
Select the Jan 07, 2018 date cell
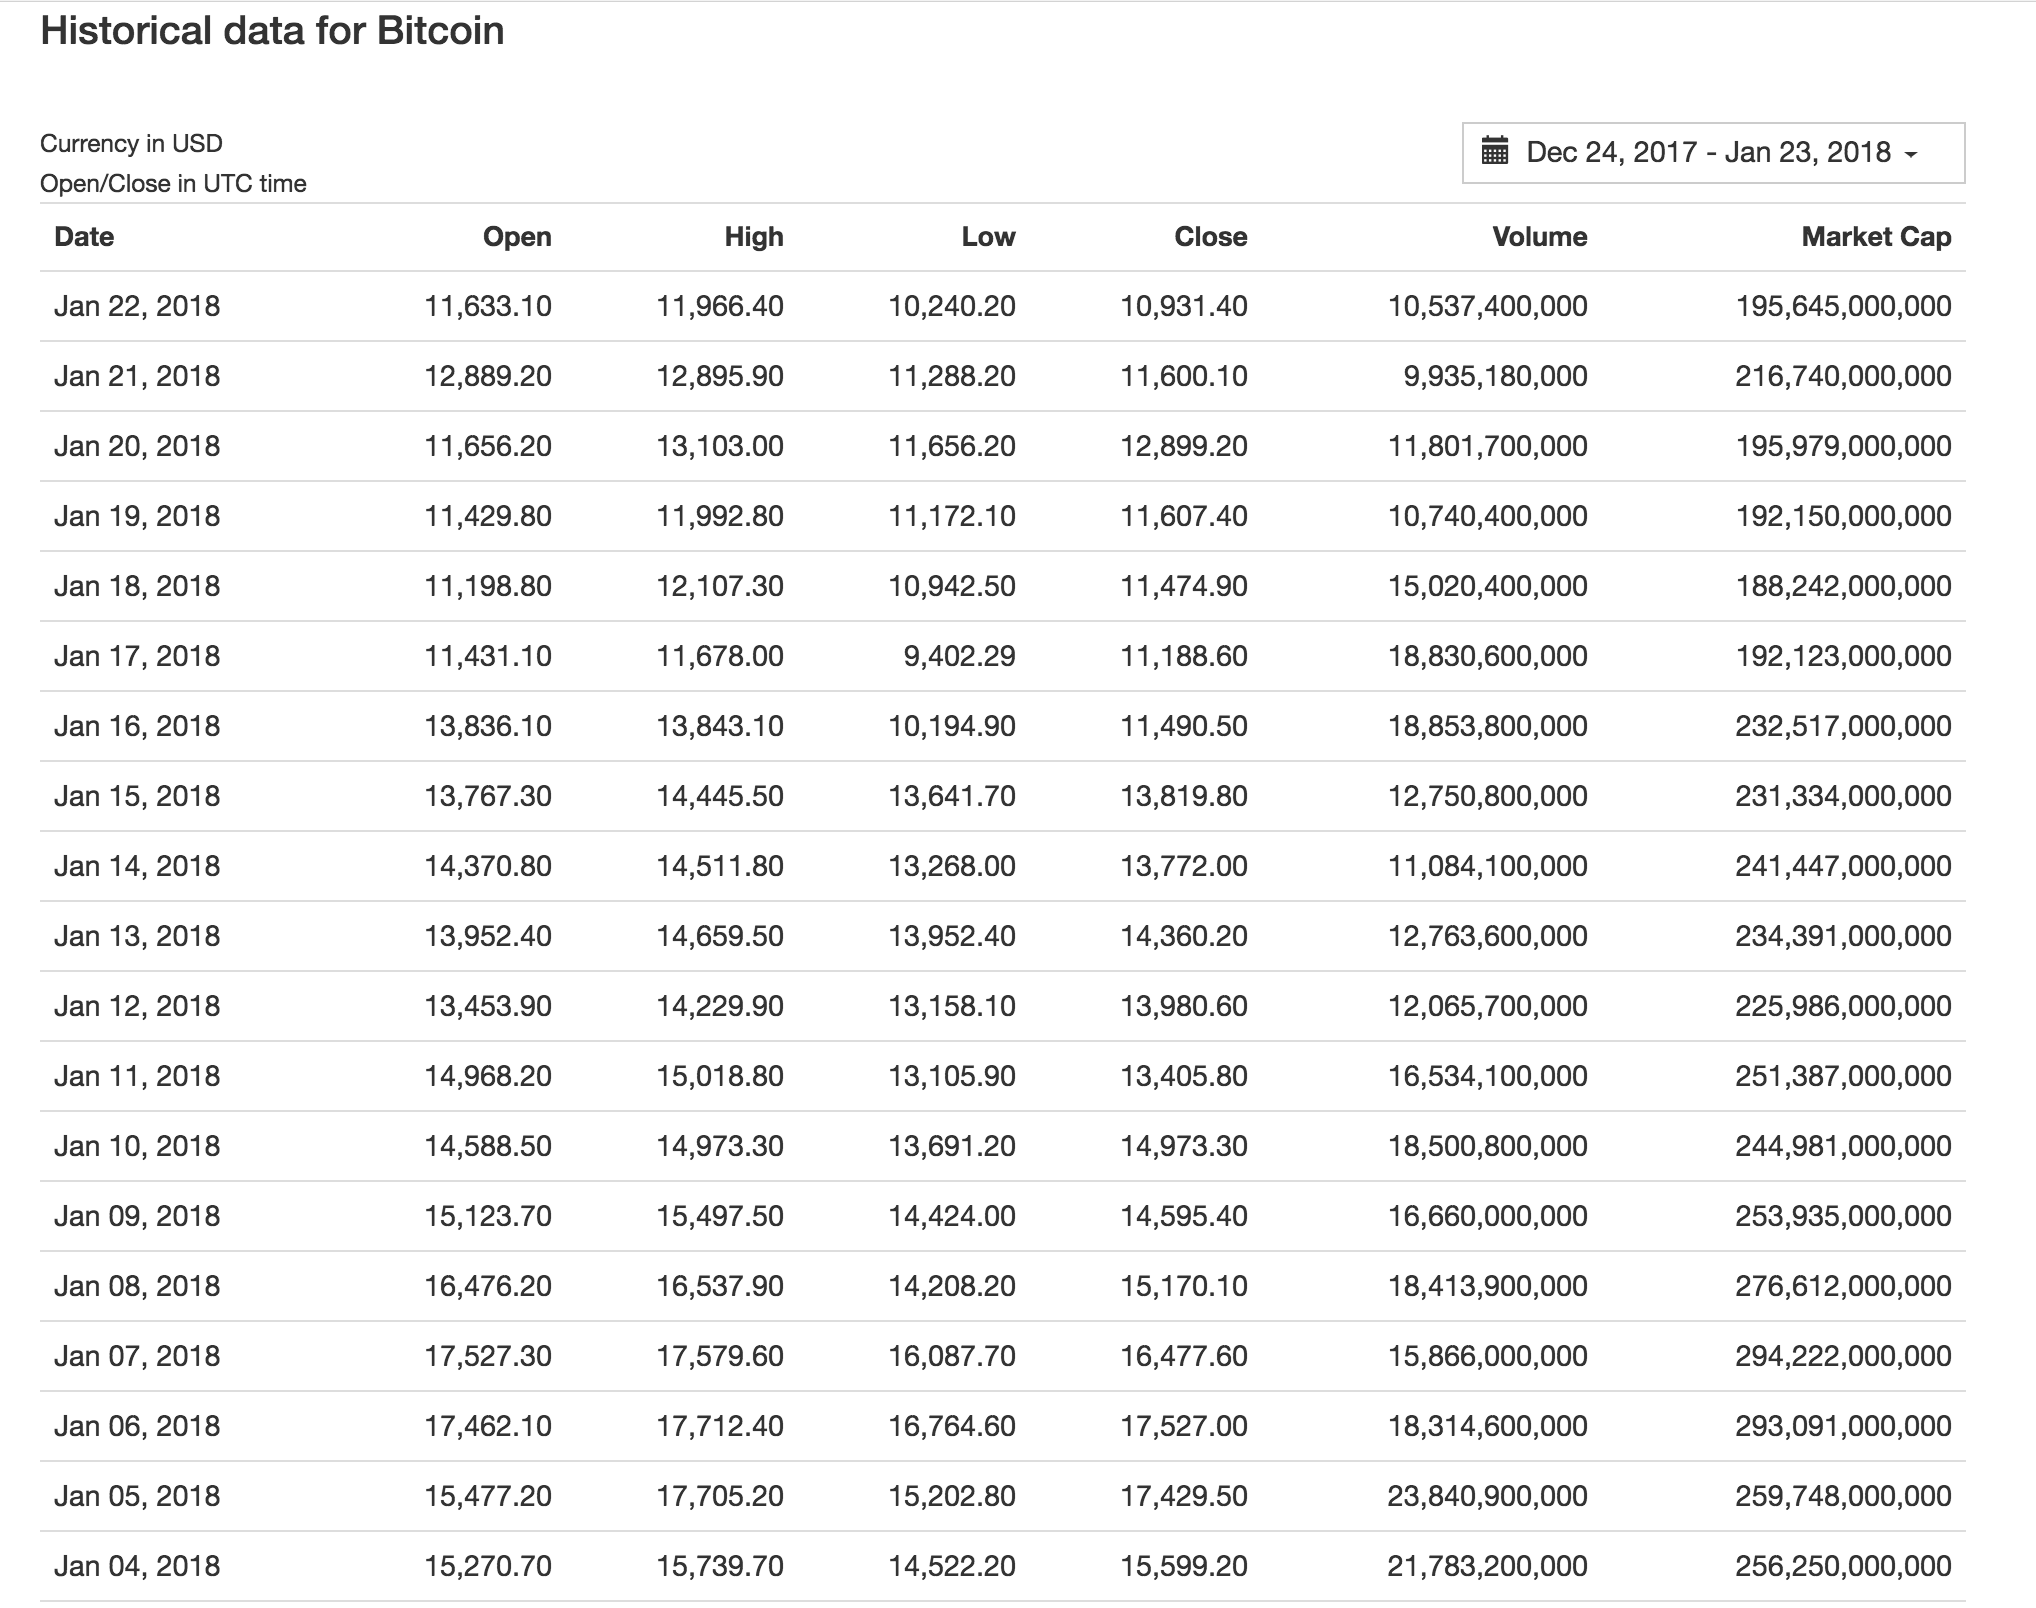(137, 1356)
